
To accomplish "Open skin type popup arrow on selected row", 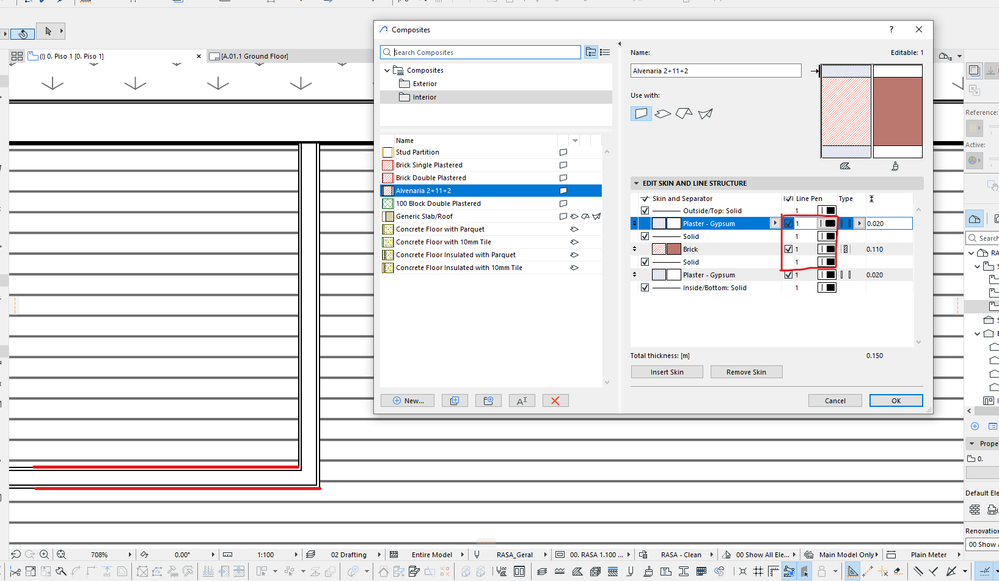I will [x=859, y=224].
